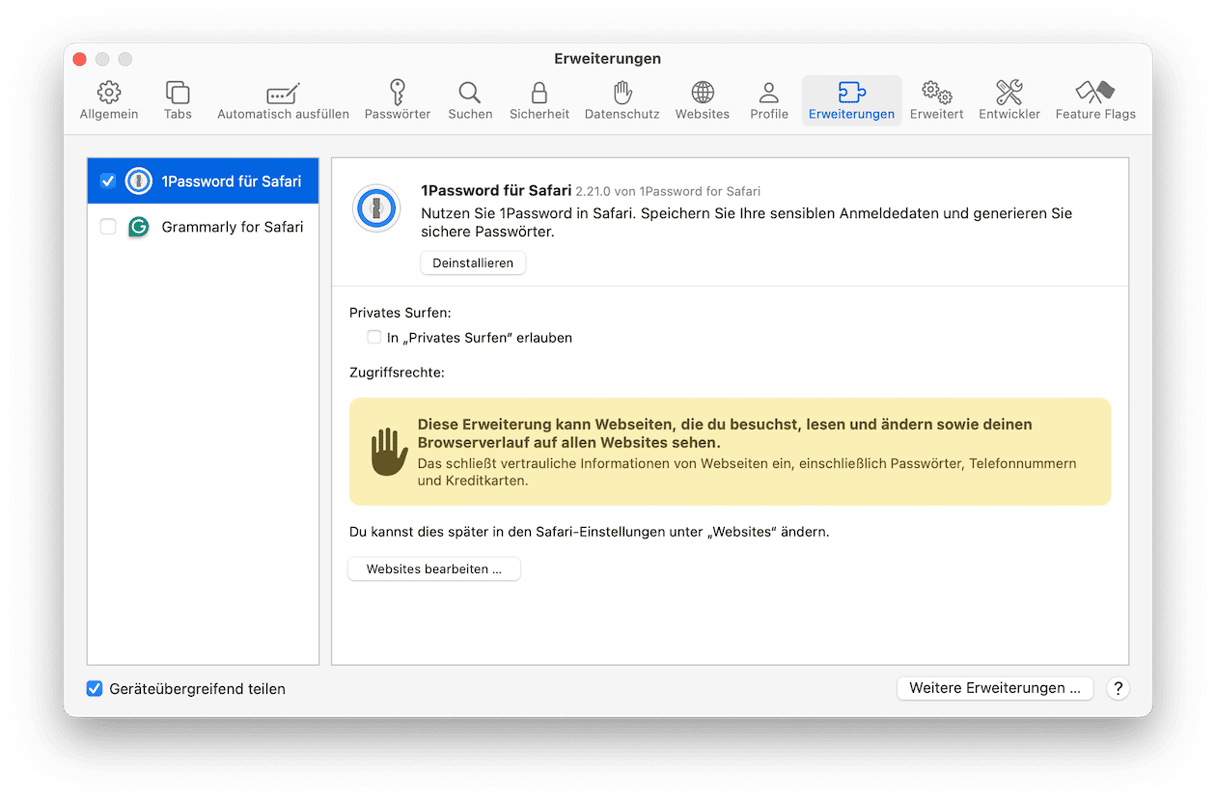Go to Sicherheit lock settings
1216x801 pixels.
coord(539,94)
